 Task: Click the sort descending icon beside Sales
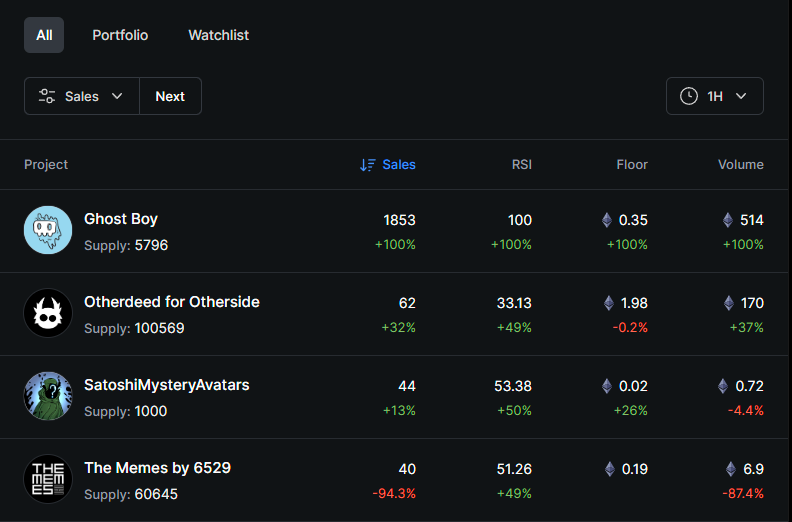click(368, 165)
